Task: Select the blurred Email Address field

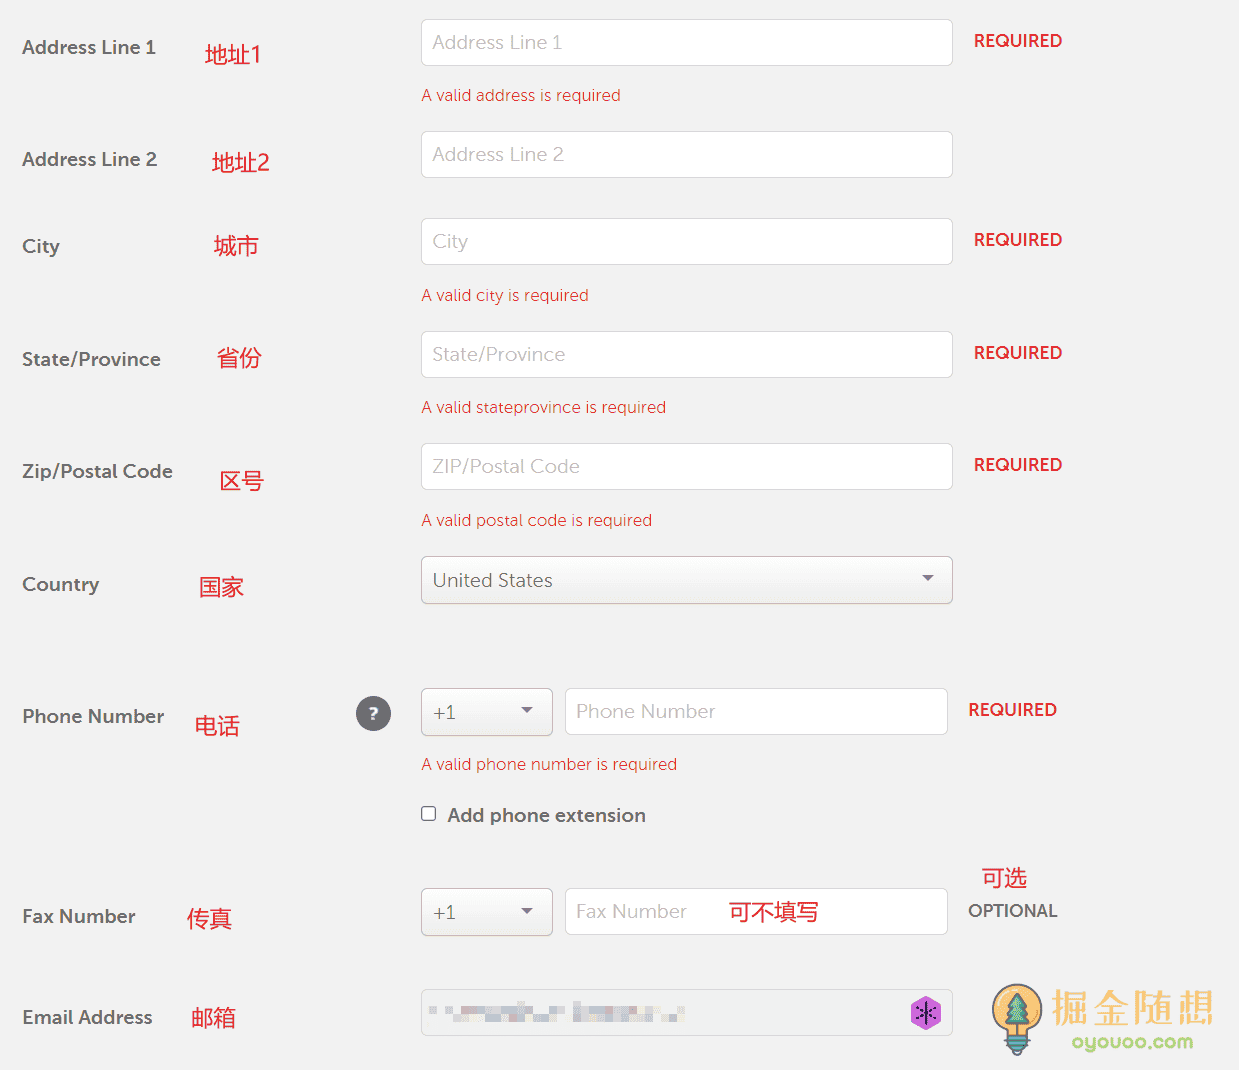Action: point(660,1013)
